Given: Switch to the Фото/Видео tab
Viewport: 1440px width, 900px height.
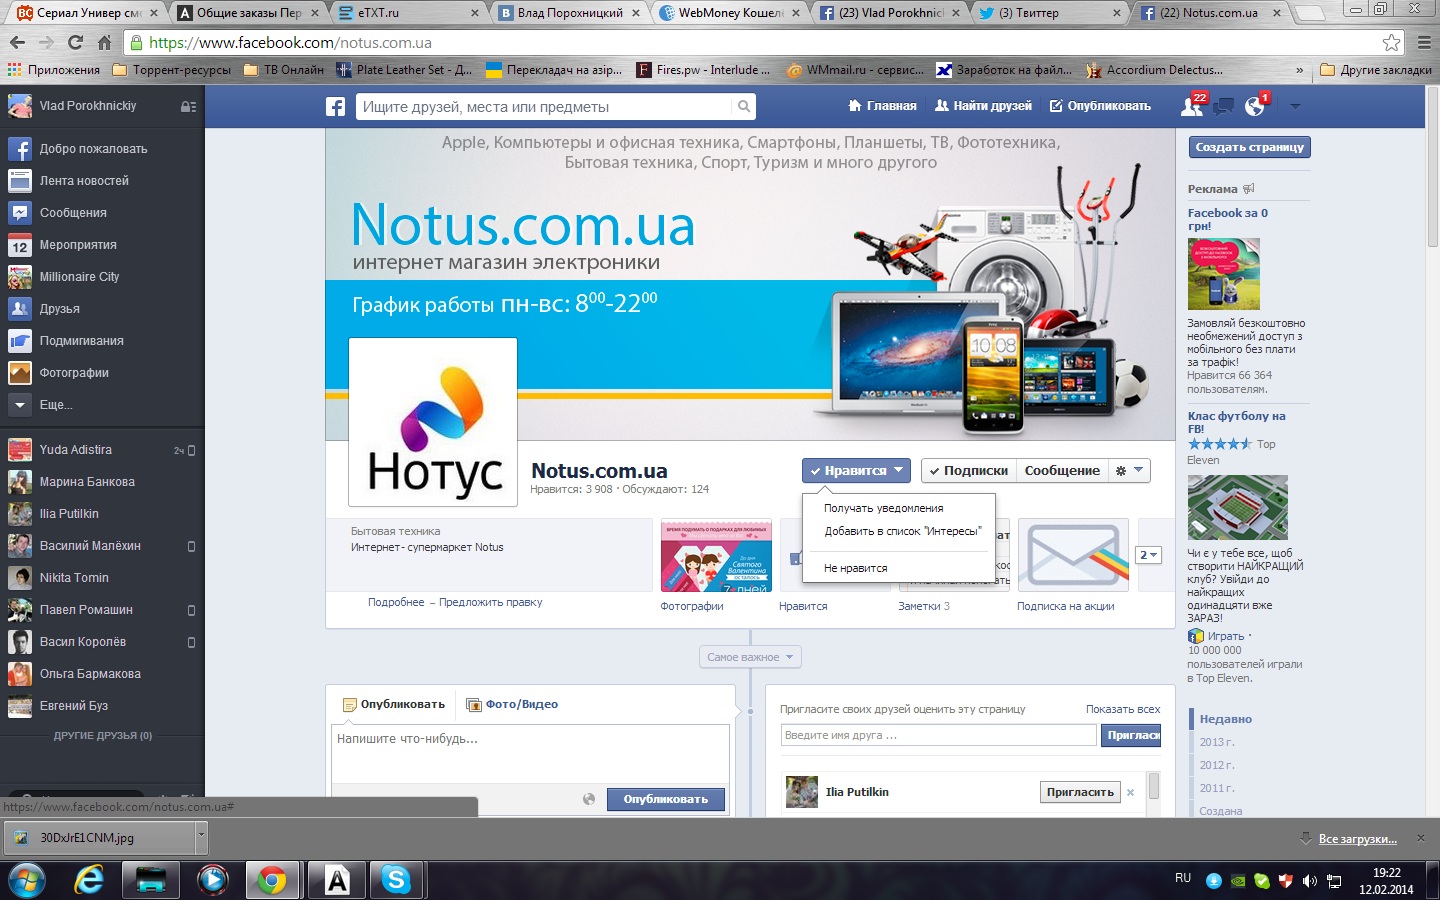Looking at the screenshot, I should (x=513, y=704).
